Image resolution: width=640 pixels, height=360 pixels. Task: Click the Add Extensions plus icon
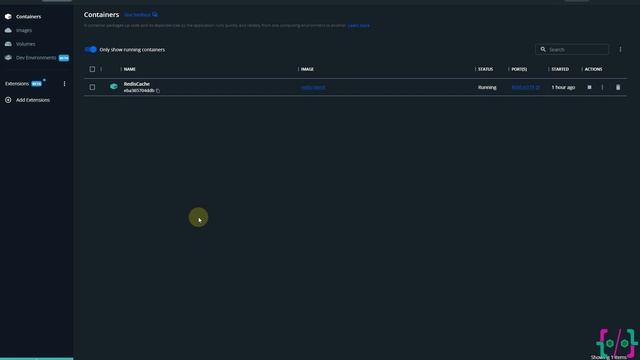[8, 100]
